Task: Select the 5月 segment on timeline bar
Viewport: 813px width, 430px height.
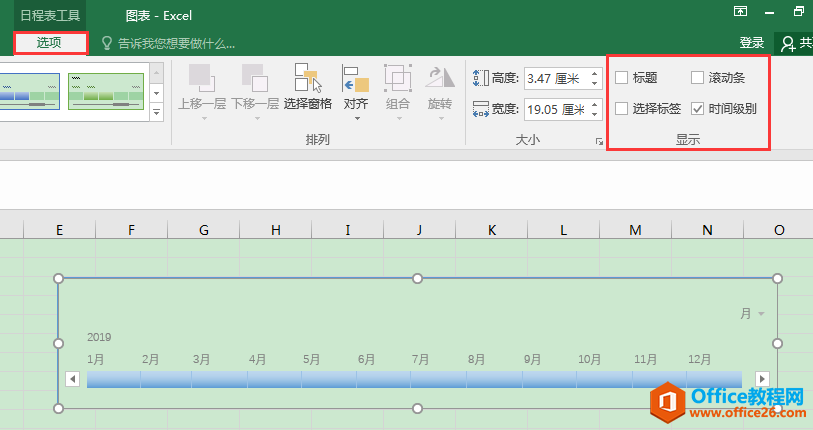Action: pos(329,379)
